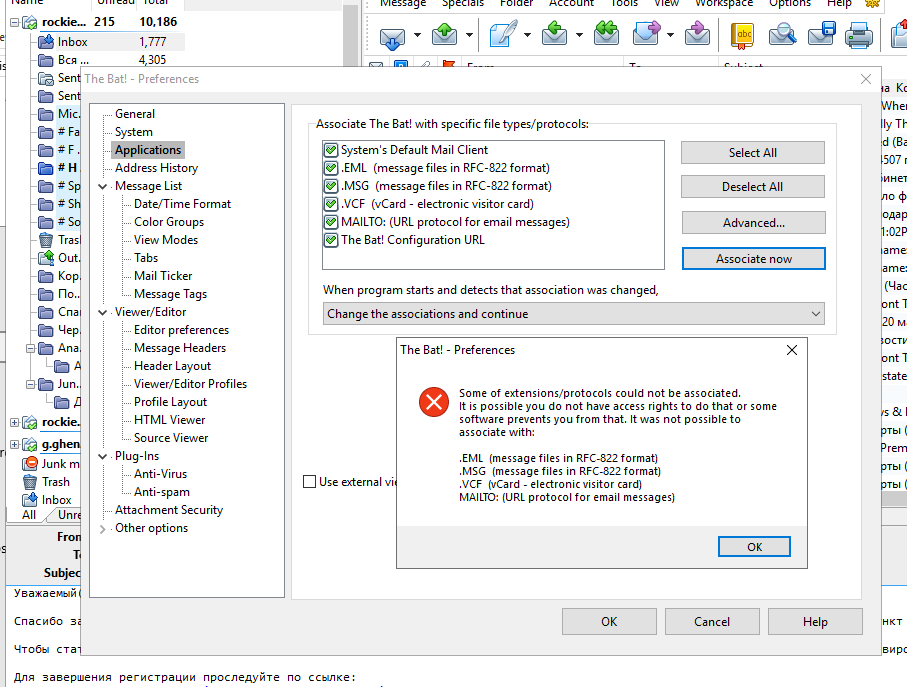Select Attachment Security preferences item
Image resolution: width=907 pixels, height=687 pixels.
tap(169, 510)
